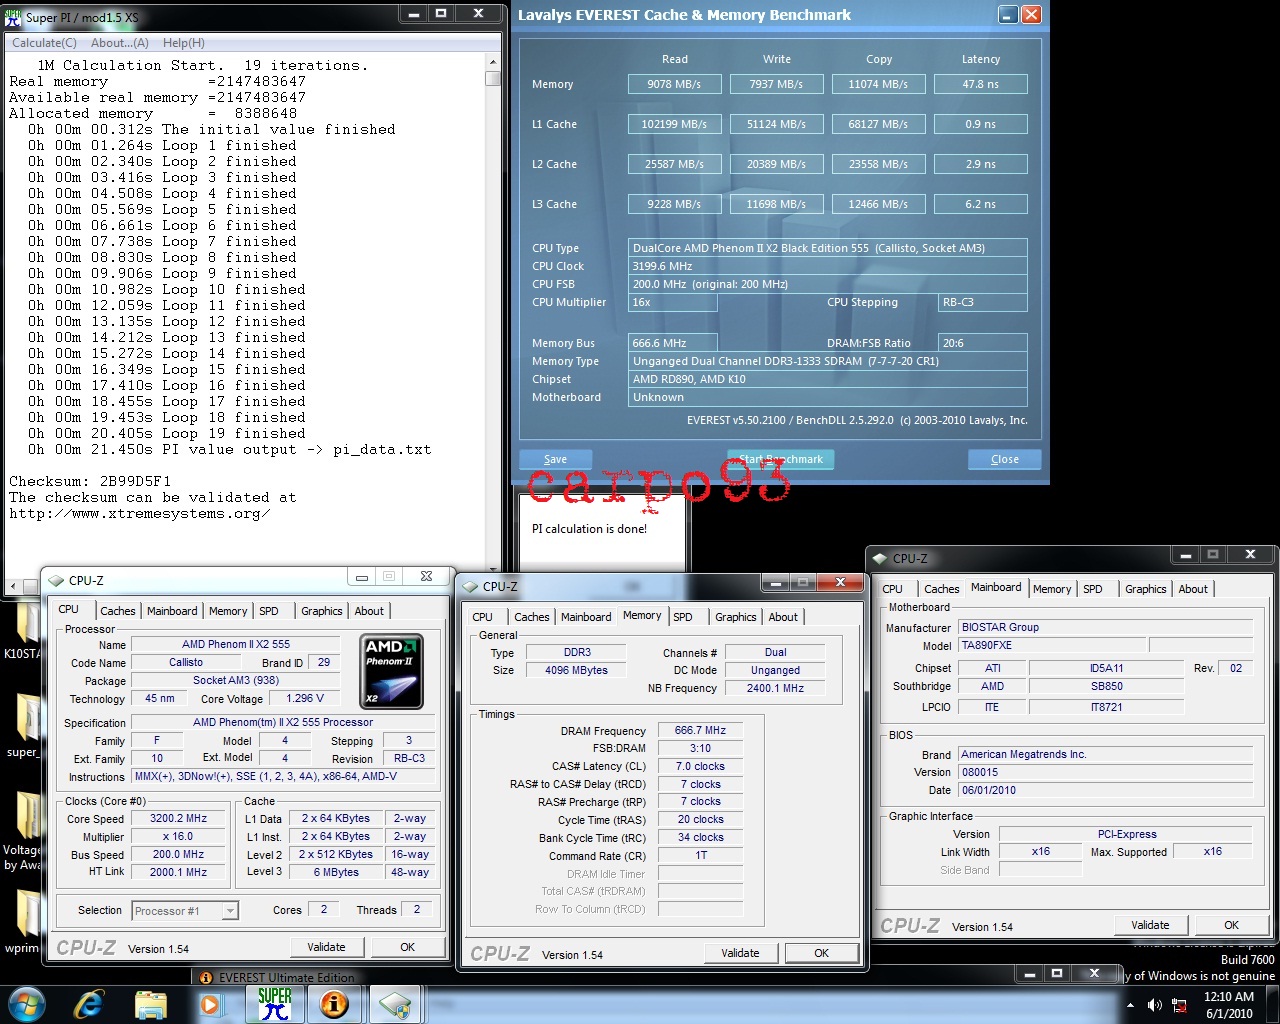Switch to Caches tab in CPU-Z processor window
1280x1024 pixels.
117,611
